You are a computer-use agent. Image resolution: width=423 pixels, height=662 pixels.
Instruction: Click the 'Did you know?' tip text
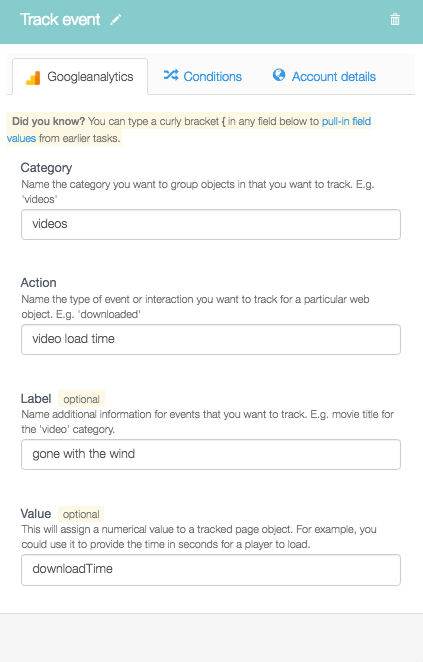point(49,122)
